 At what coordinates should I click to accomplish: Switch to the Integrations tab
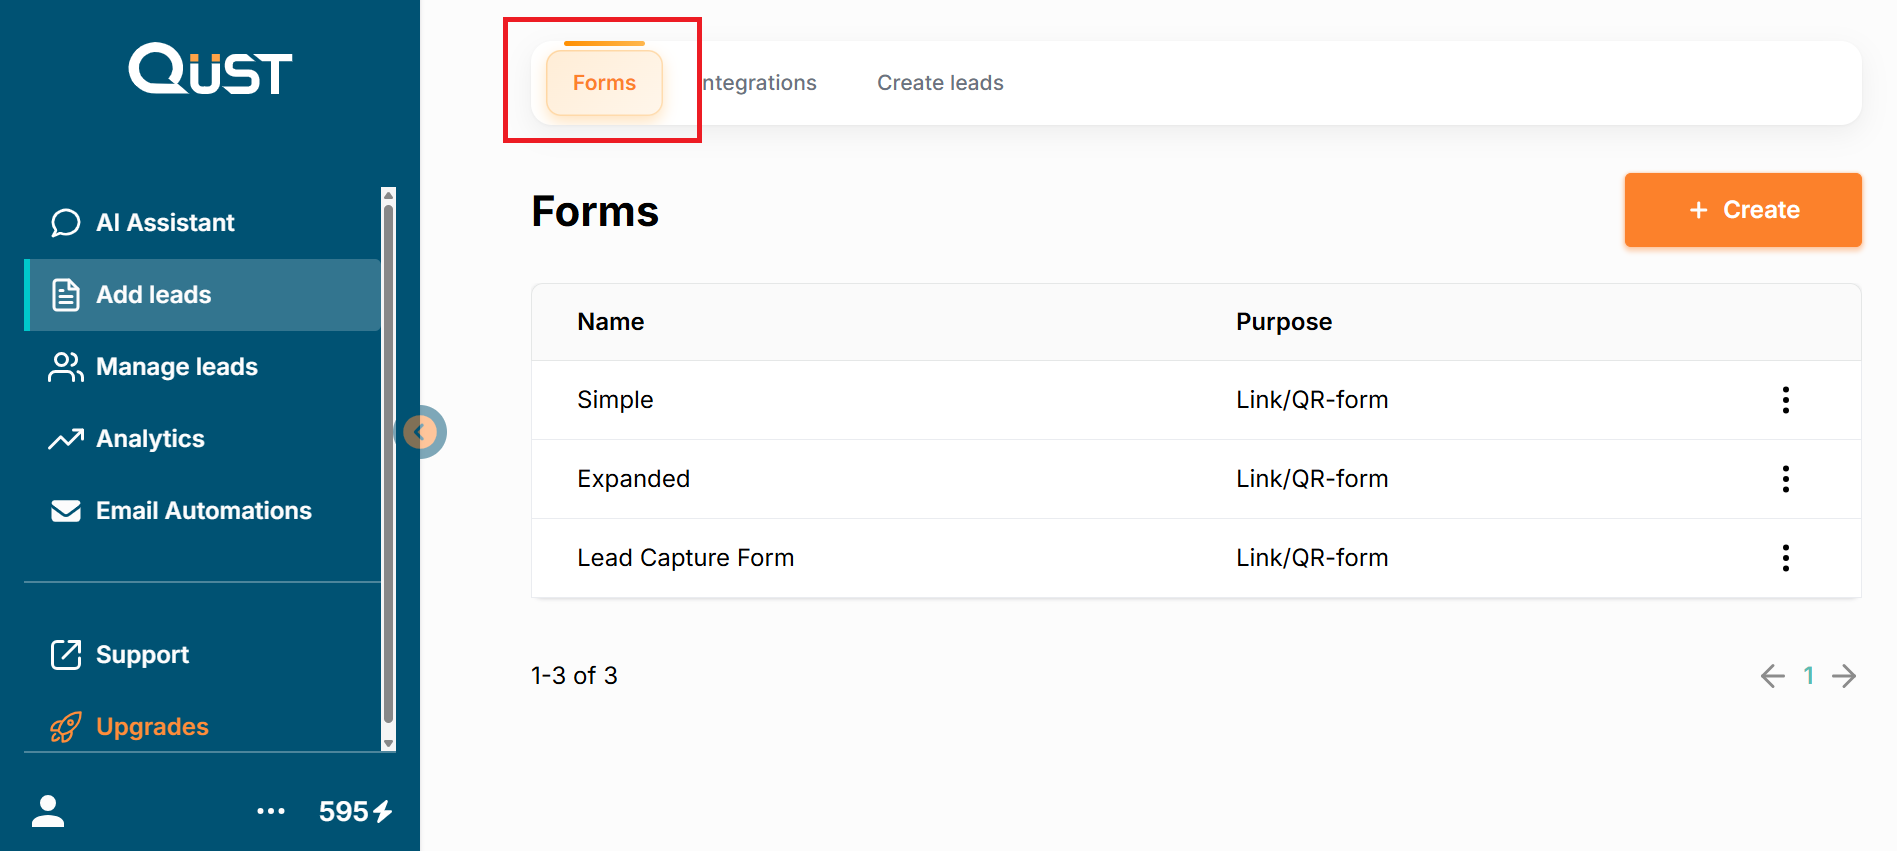point(760,83)
